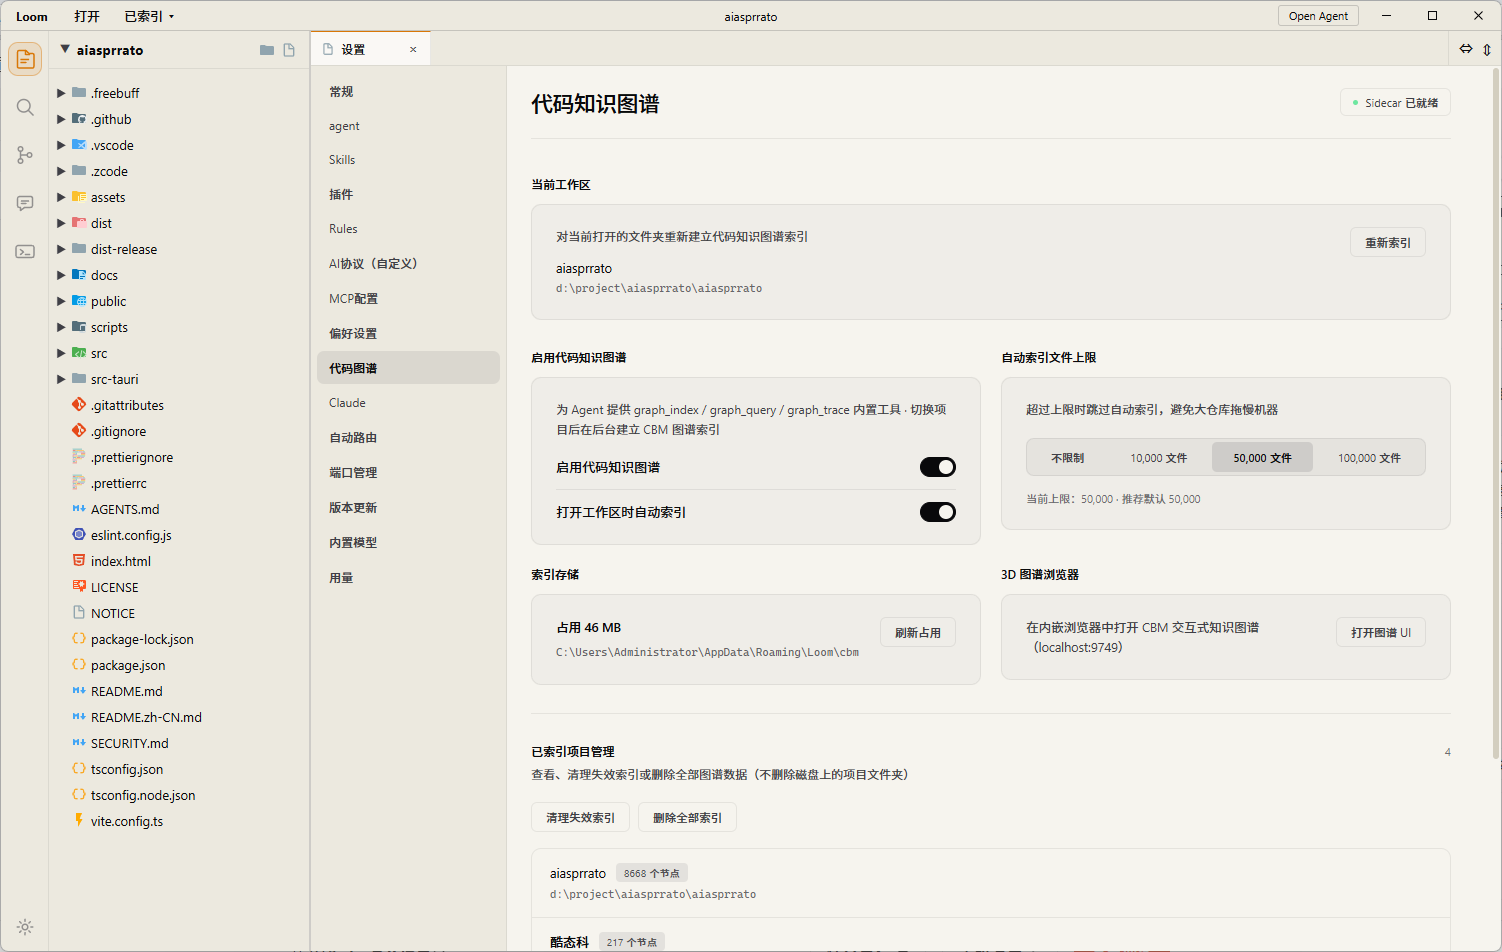
Task: Toggle the 打开工作区时自动索引 switch
Action: coord(938,512)
